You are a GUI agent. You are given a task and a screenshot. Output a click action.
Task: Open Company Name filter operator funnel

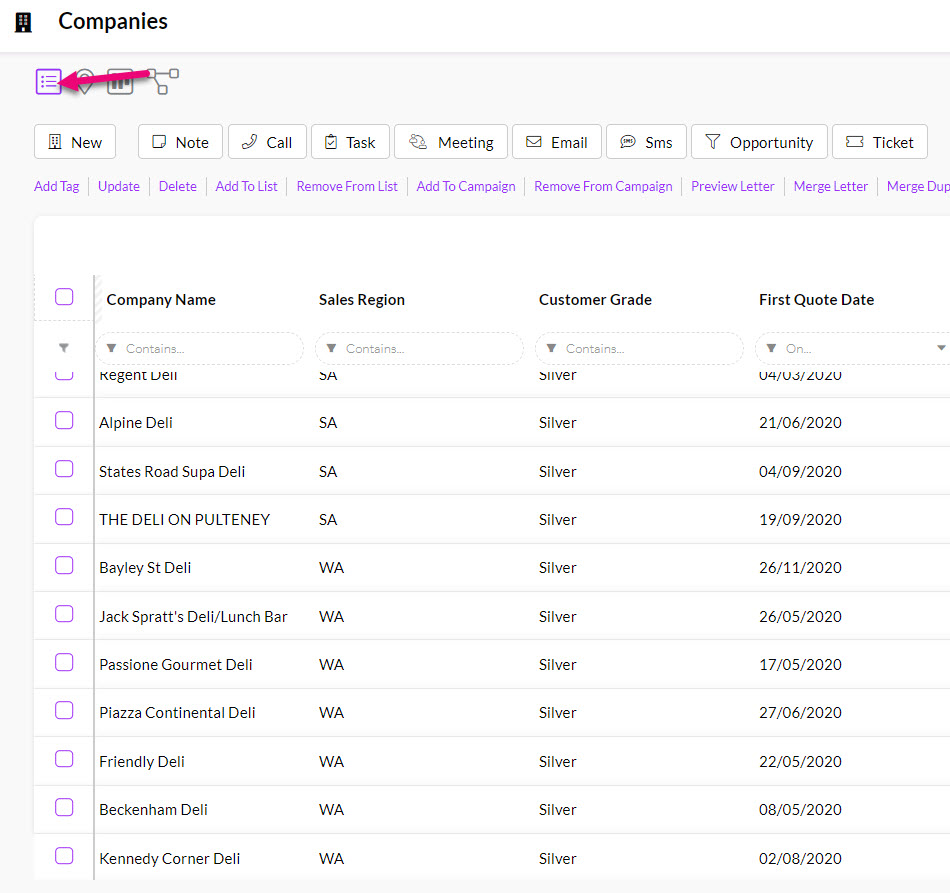[x=111, y=348]
